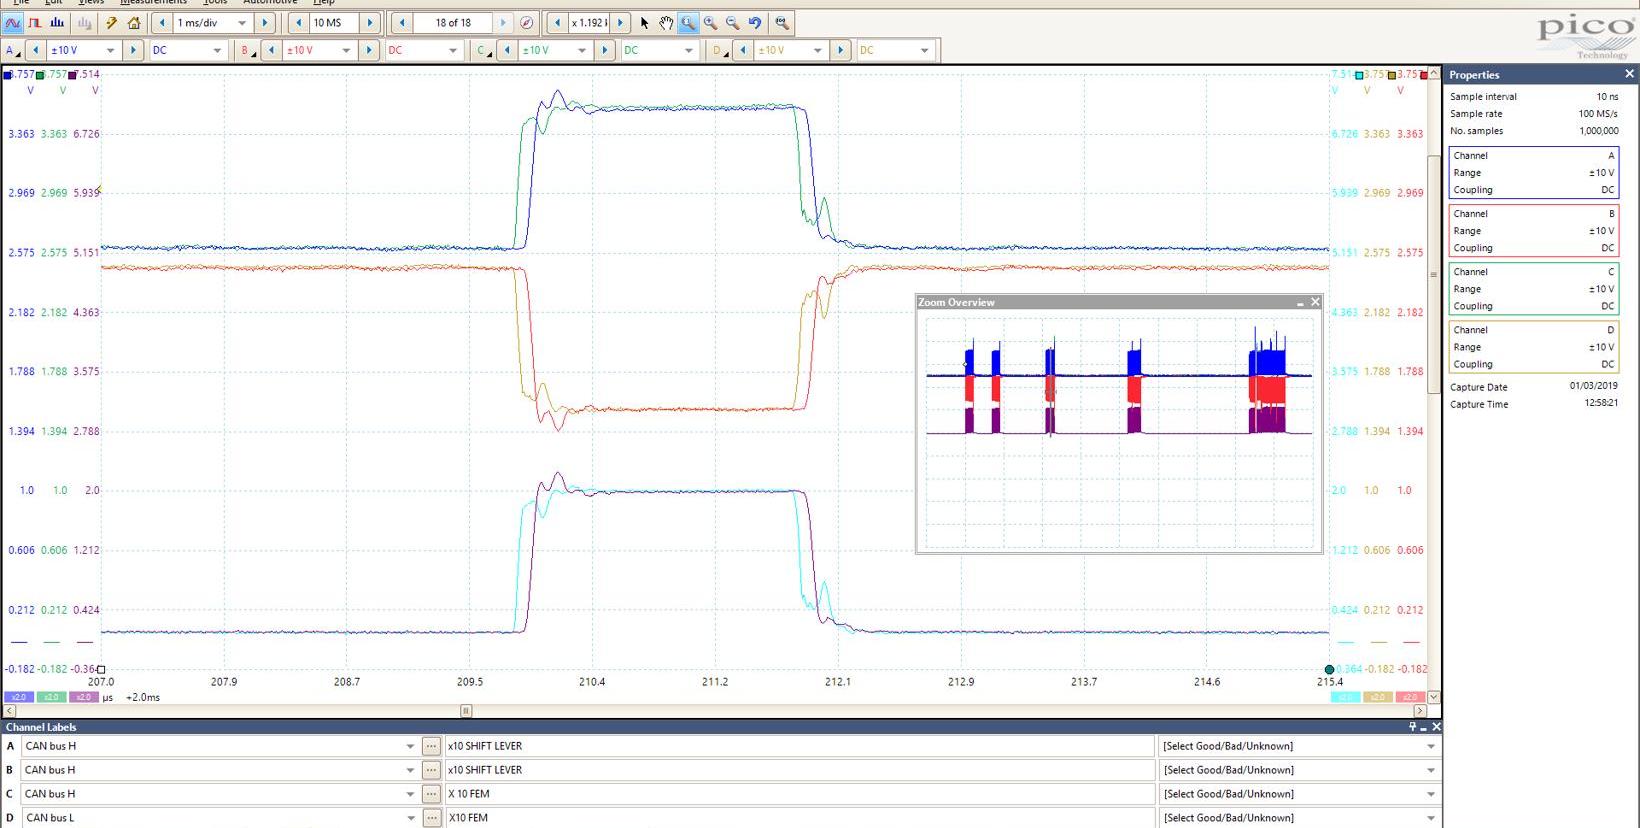Open row A CAN bus H label dropdown
The height and width of the screenshot is (828, 1640).
[x=410, y=746]
